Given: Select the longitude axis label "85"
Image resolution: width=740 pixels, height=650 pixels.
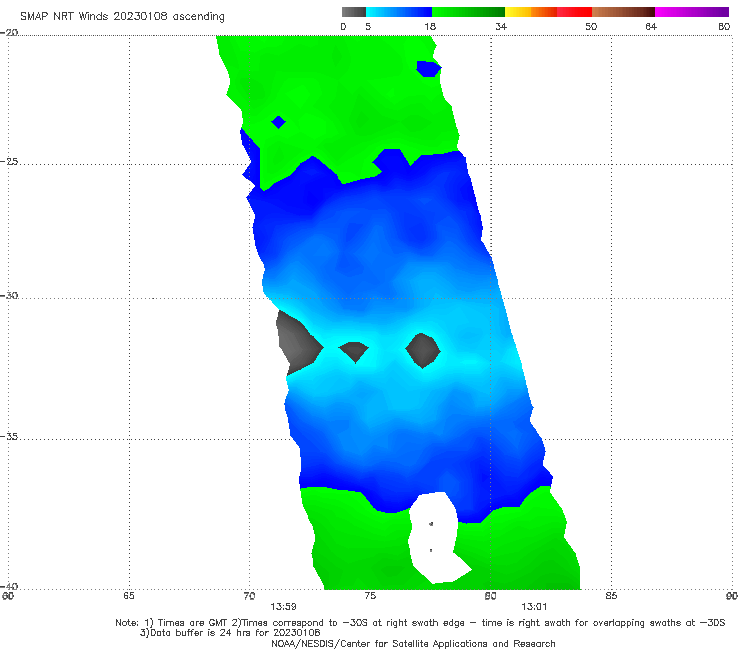Looking at the screenshot, I should click(611, 596).
